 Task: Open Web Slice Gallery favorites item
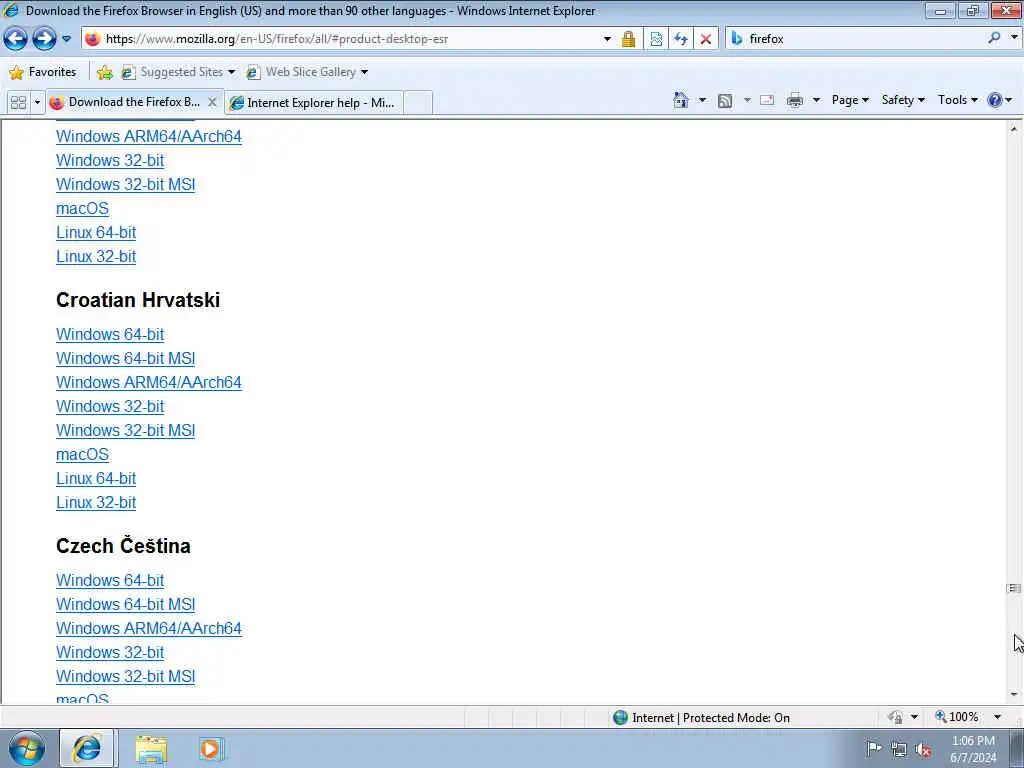(x=306, y=72)
